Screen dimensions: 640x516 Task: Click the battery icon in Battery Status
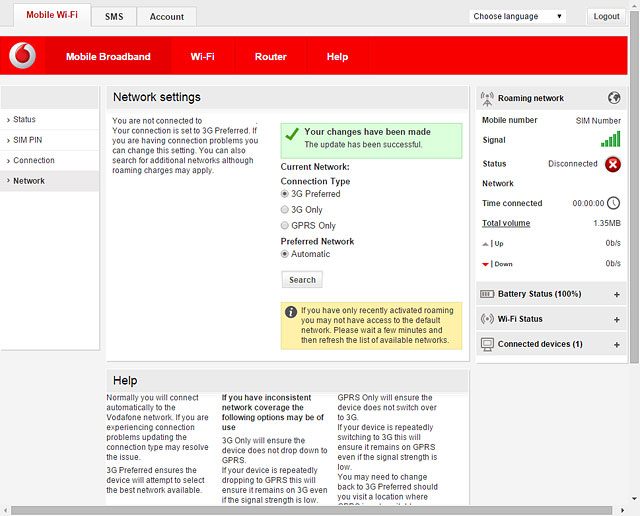(x=487, y=294)
